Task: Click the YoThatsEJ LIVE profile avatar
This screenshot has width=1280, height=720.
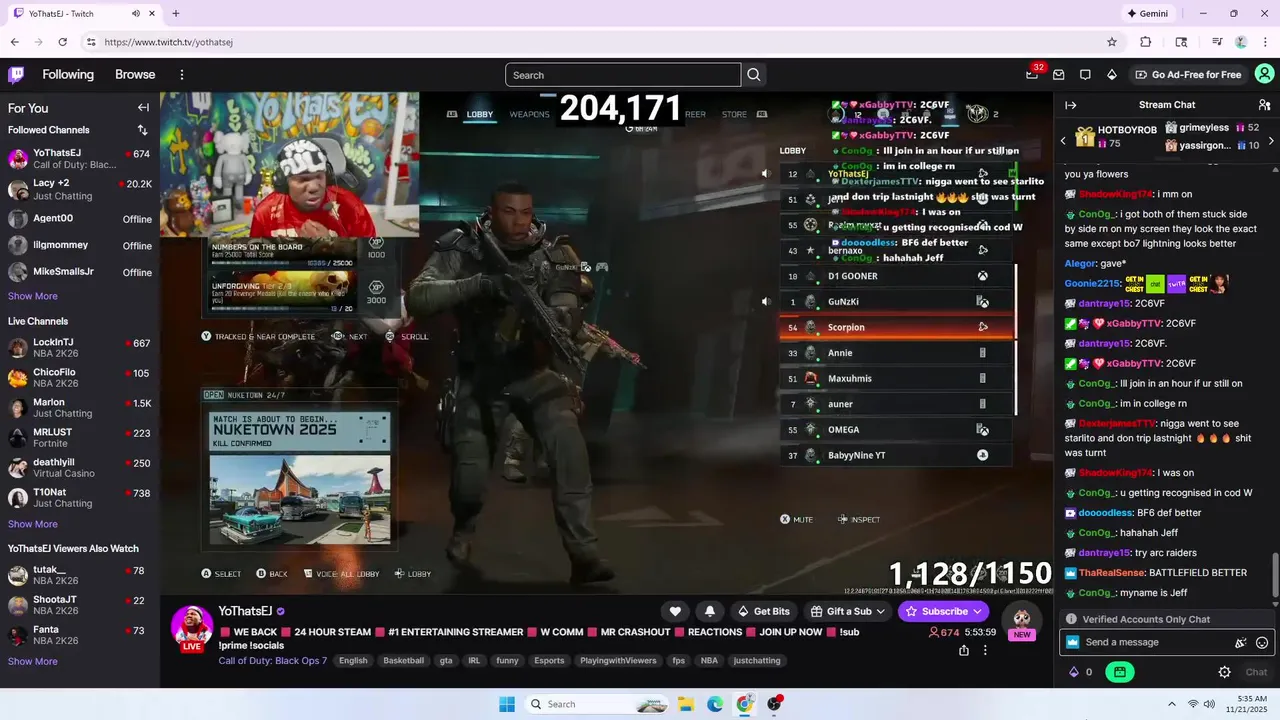Action: click(x=191, y=628)
